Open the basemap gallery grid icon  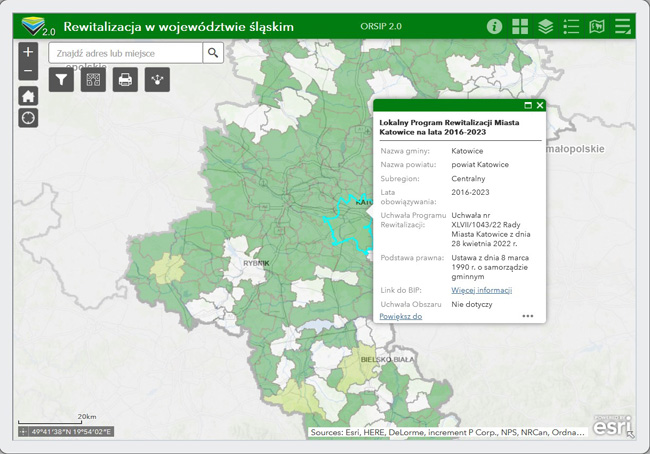click(x=520, y=27)
